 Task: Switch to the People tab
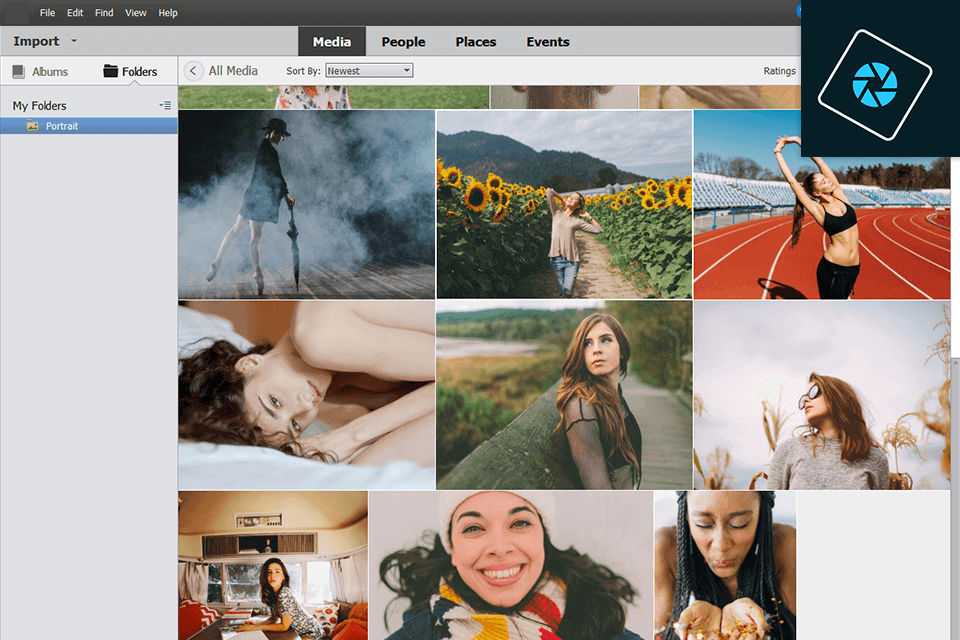pos(403,42)
